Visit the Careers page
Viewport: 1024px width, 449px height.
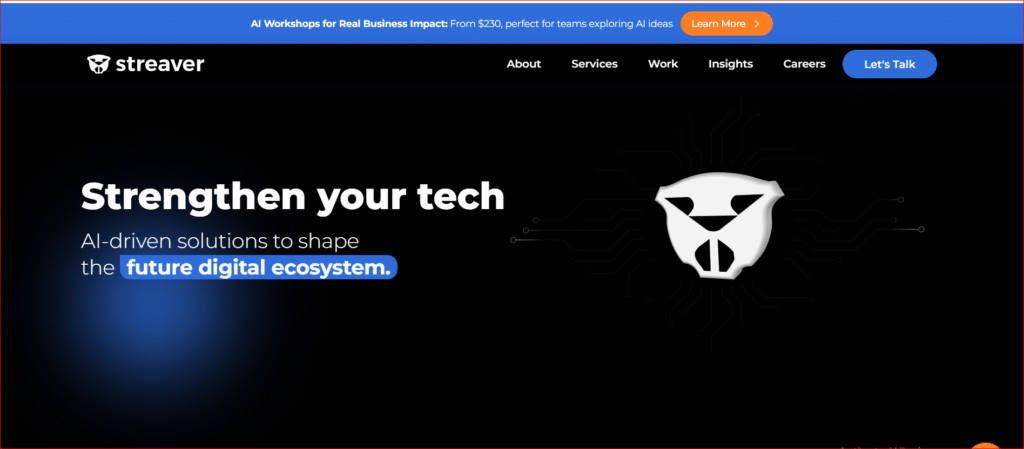point(804,64)
